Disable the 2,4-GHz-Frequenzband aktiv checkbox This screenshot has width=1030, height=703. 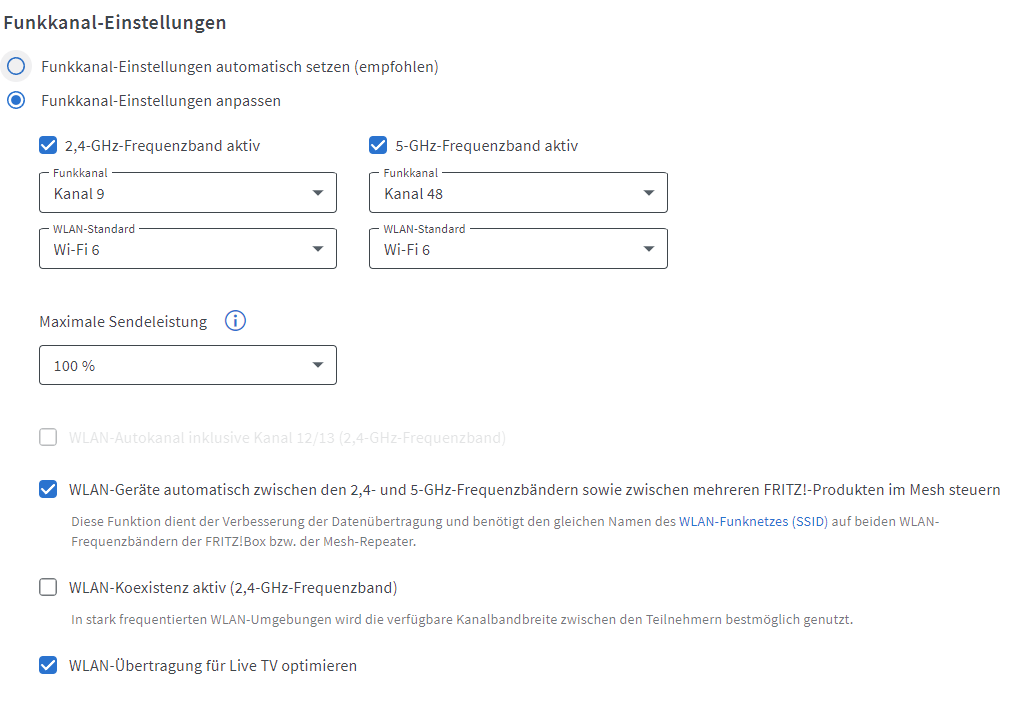pyautogui.click(x=48, y=146)
